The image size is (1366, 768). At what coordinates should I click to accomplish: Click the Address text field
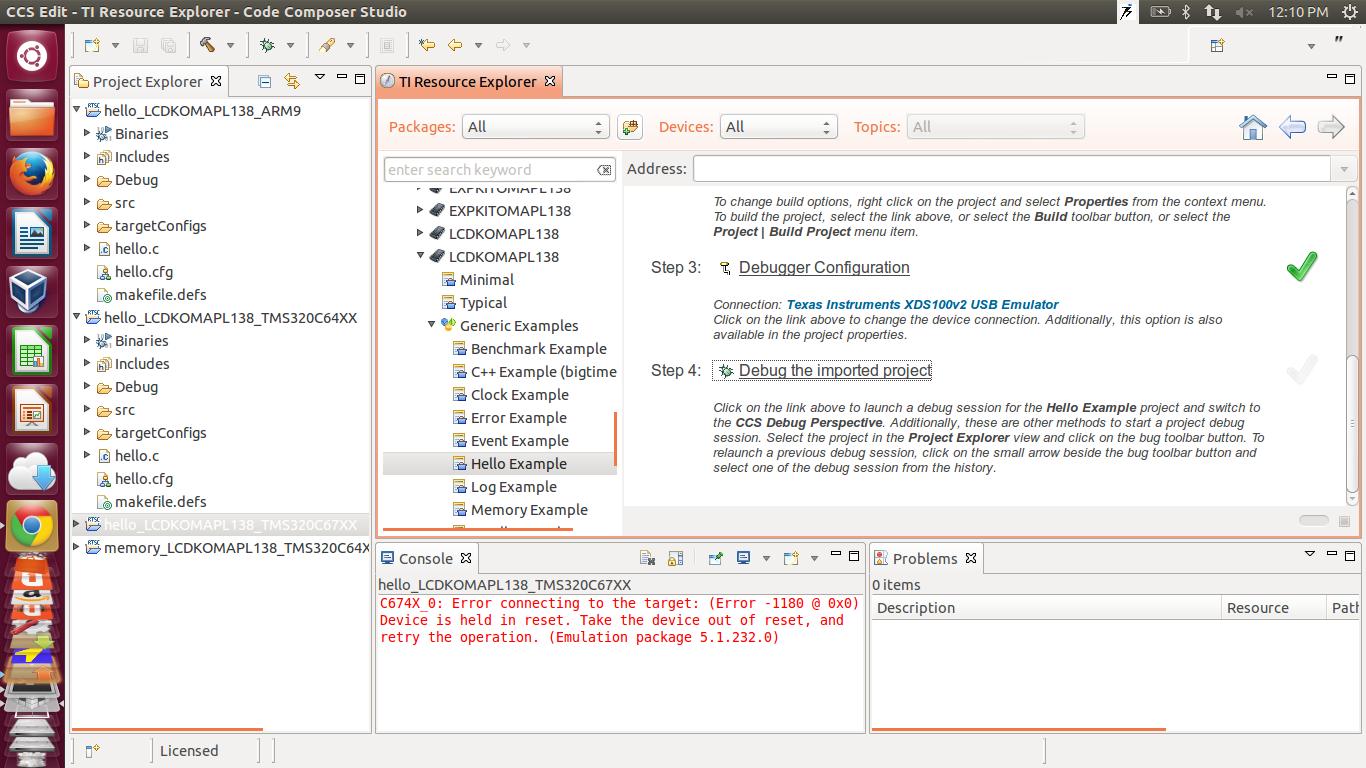[1012, 169]
